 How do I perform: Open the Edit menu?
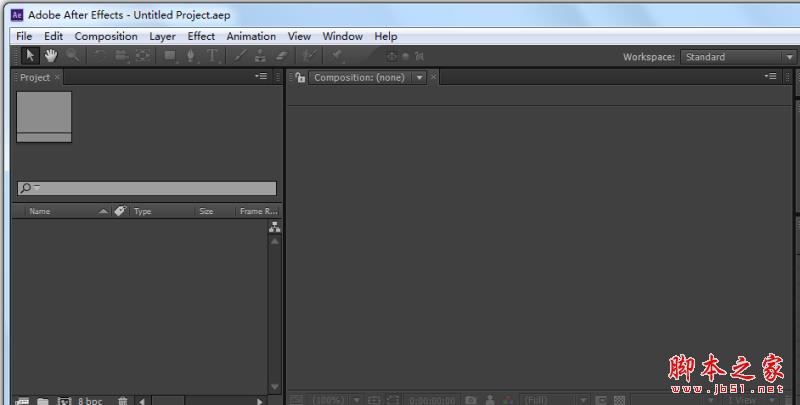point(53,36)
